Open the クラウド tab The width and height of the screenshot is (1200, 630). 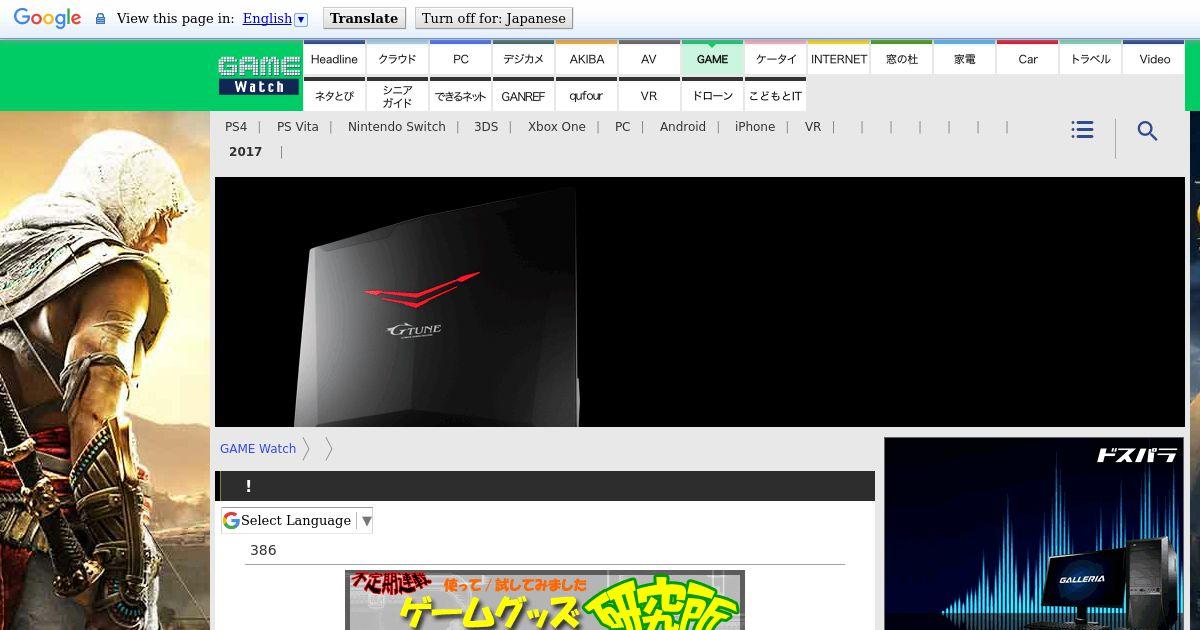tap(397, 58)
